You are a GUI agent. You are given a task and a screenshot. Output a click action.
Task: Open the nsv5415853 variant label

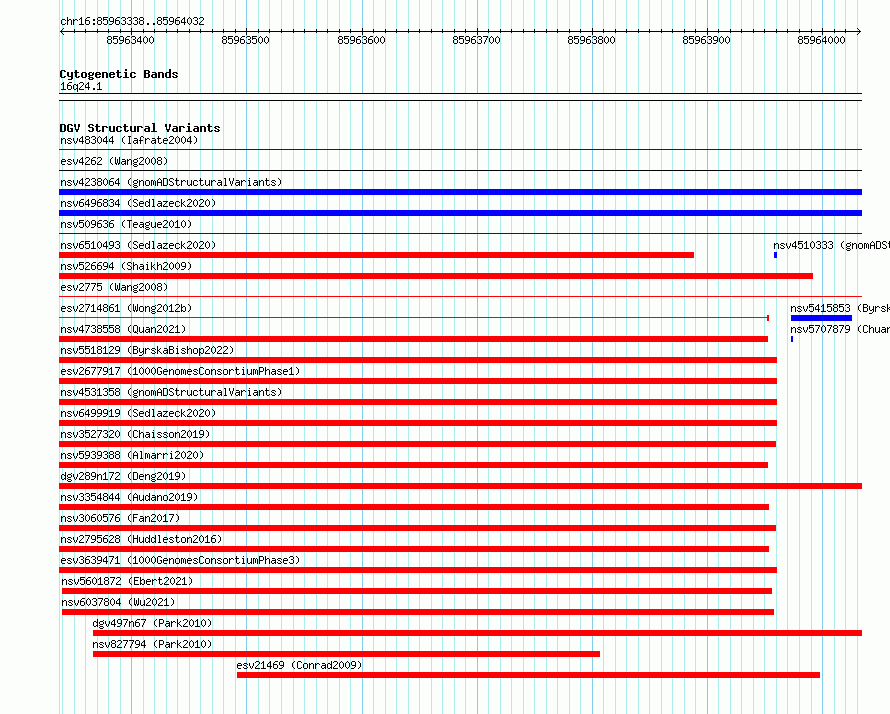pyautogui.click(x=840, y=308)
